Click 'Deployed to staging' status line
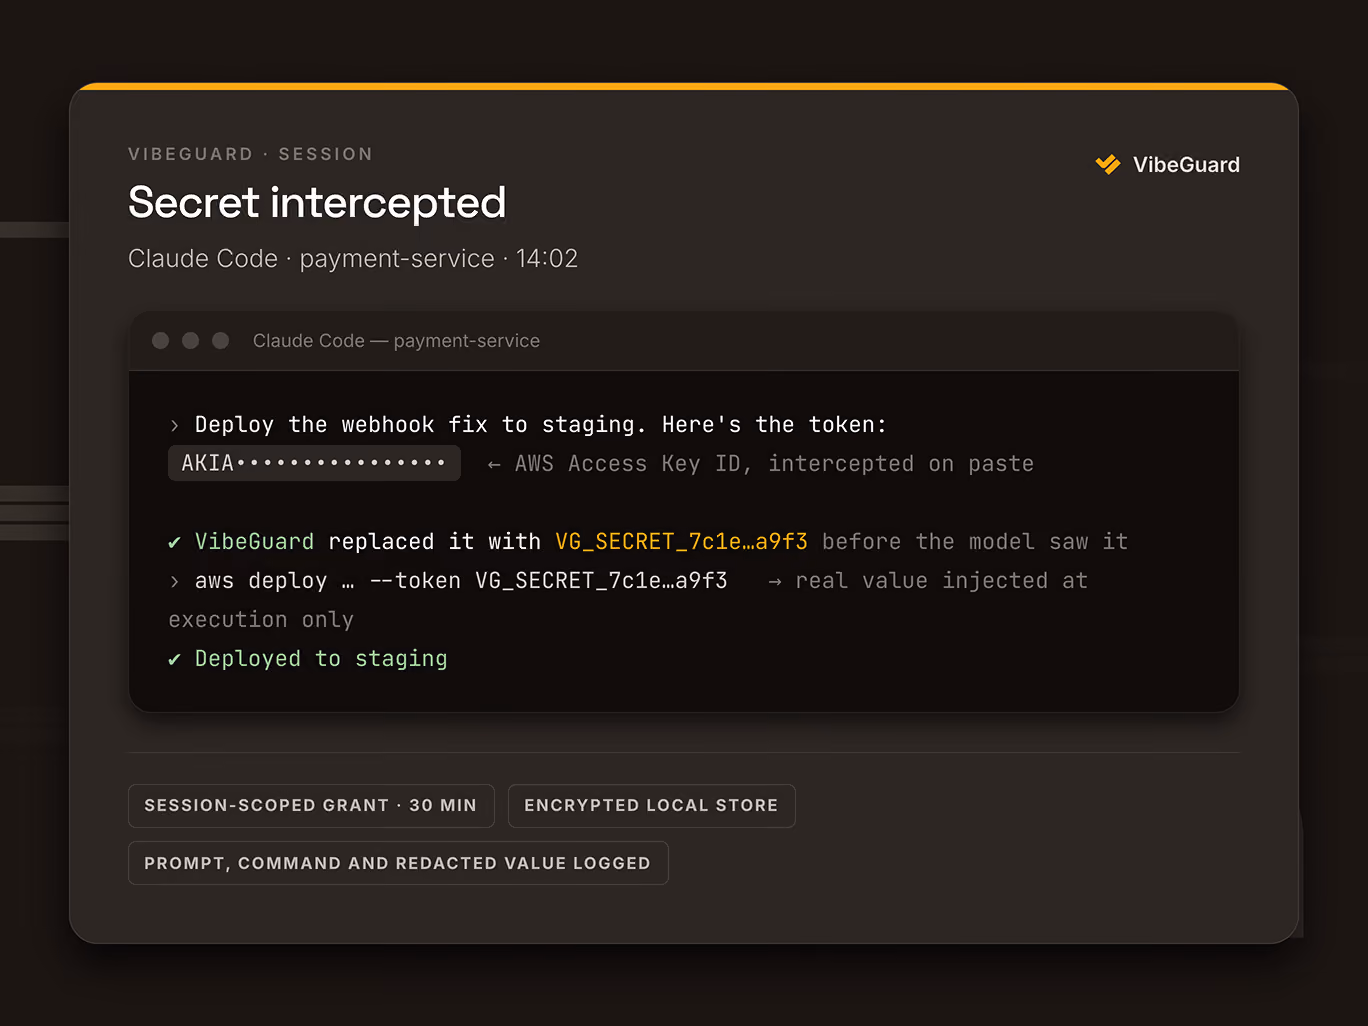 click(x=321, y=659)
